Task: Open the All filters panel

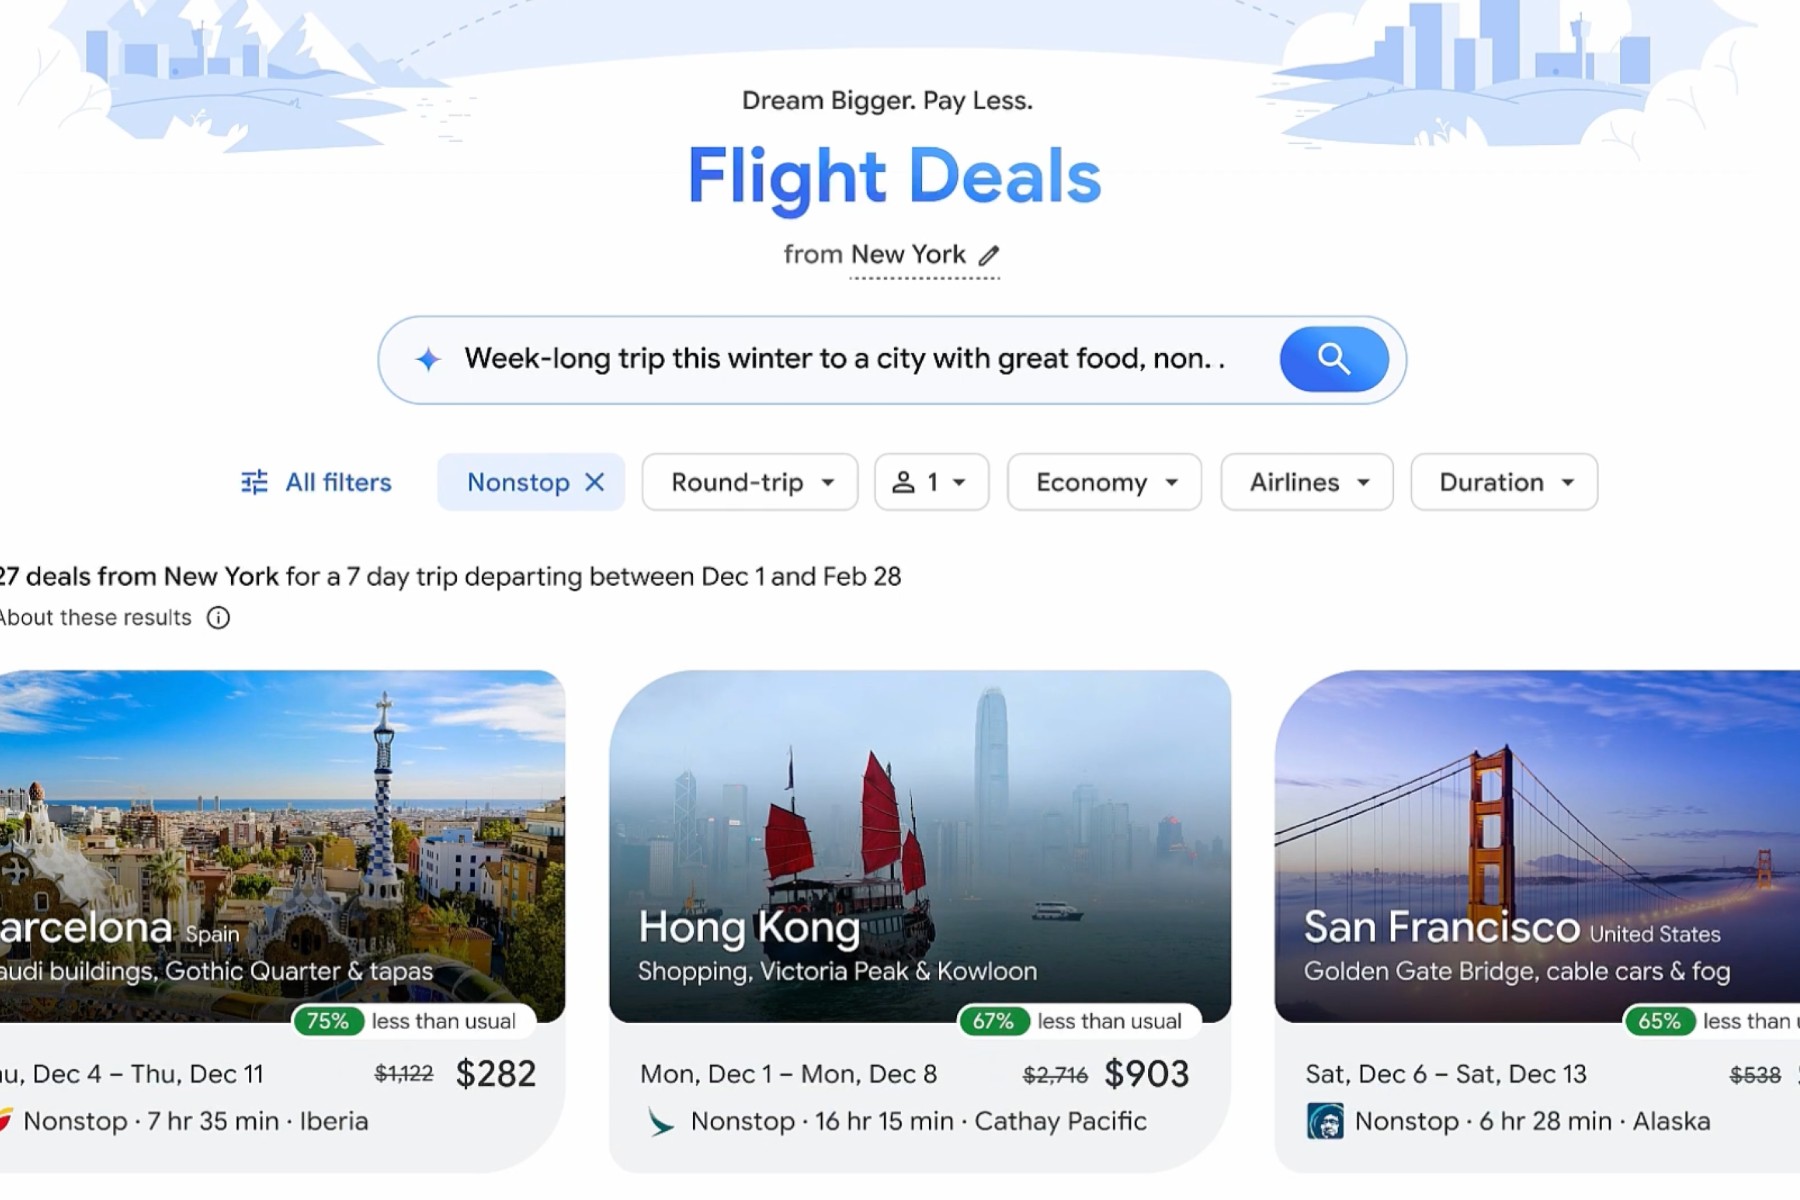Action: pos(316,482)
